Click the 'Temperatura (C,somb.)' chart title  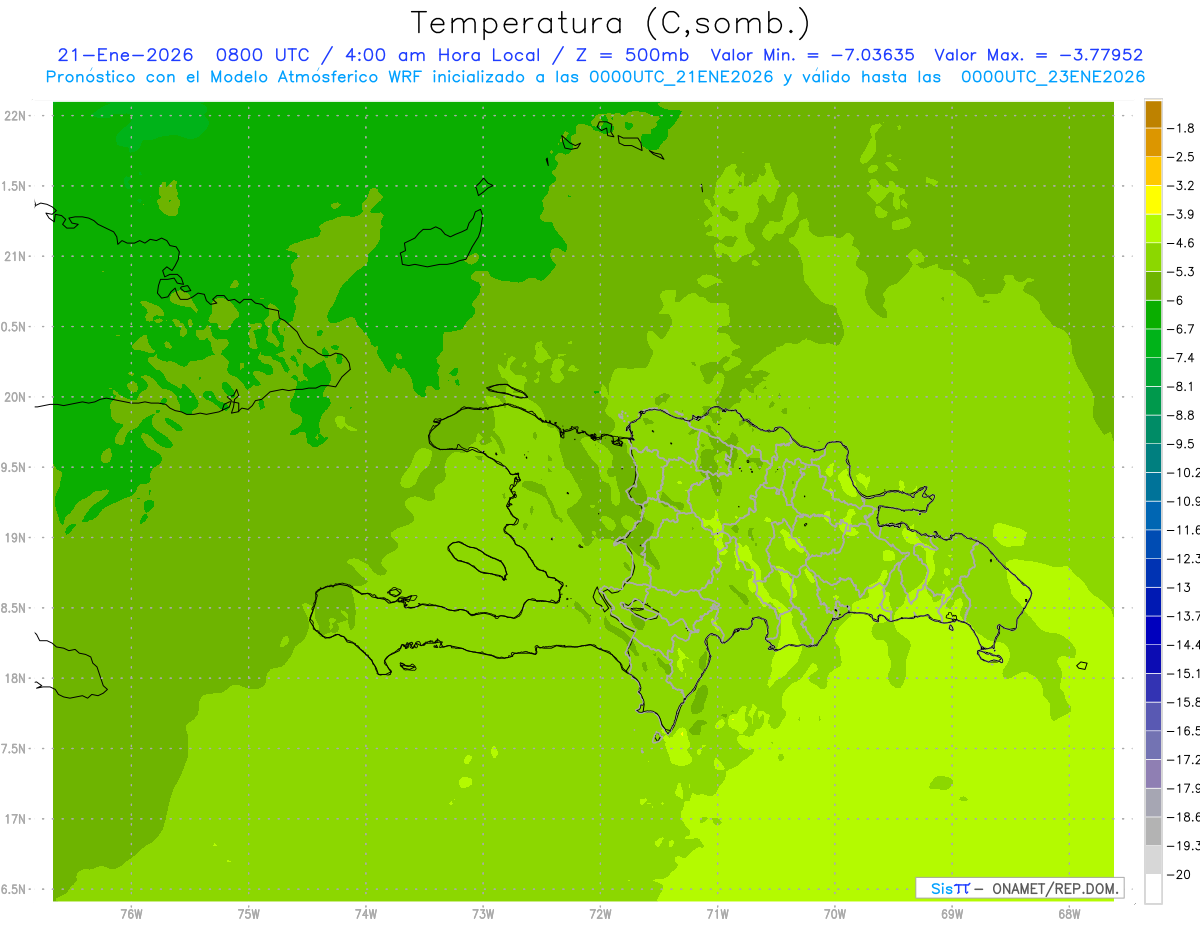[x=610, y=23]
